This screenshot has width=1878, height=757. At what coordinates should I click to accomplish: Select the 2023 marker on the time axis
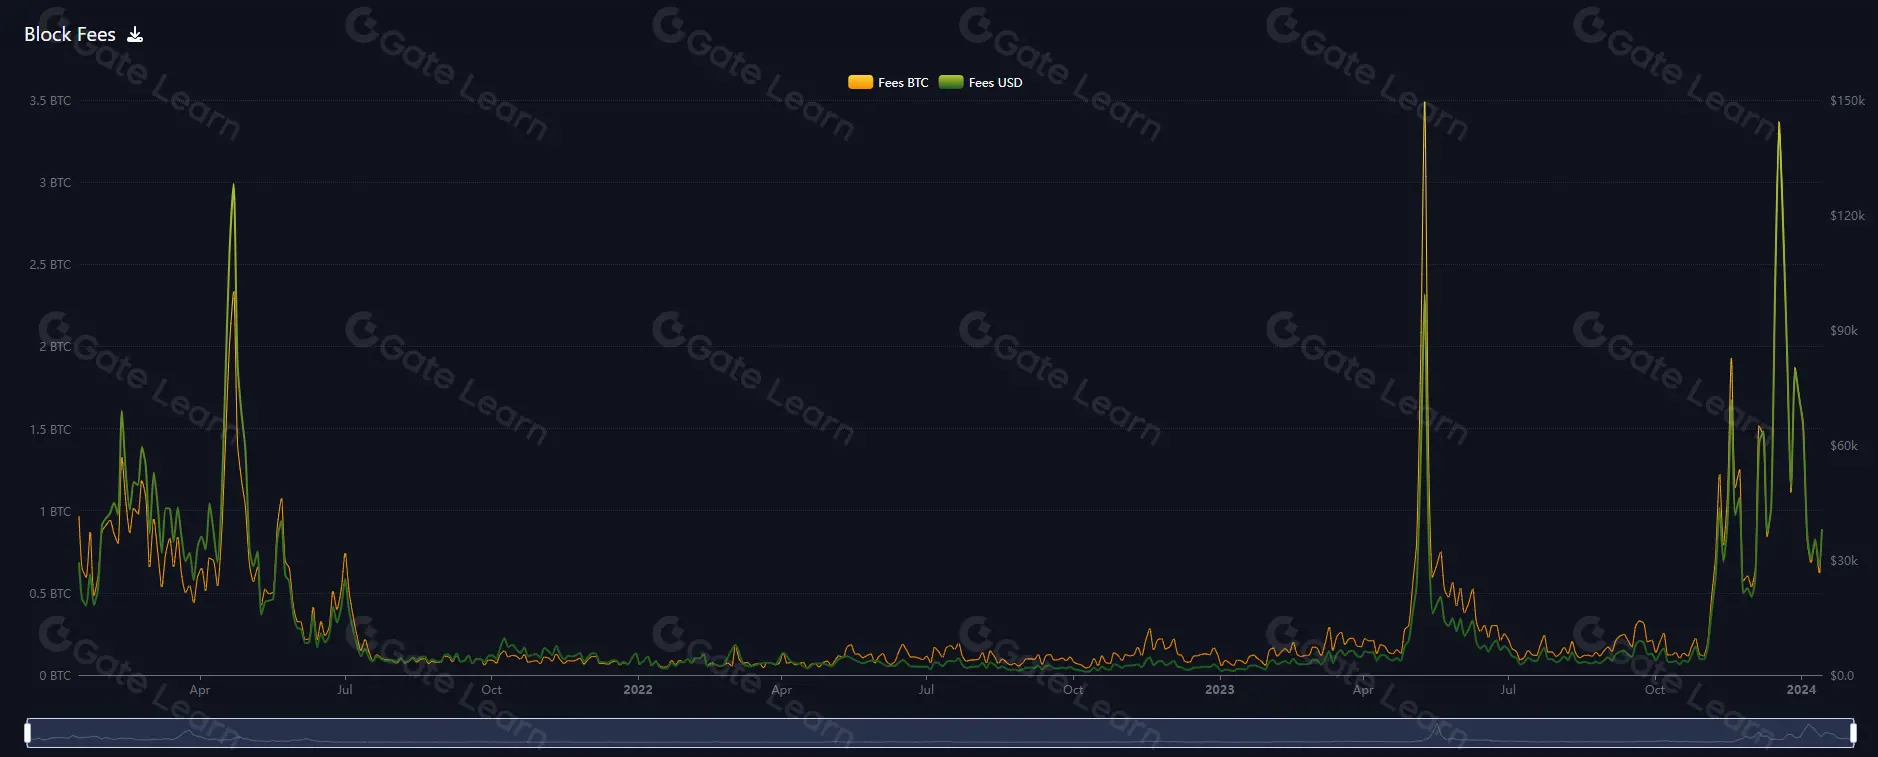1219,690
